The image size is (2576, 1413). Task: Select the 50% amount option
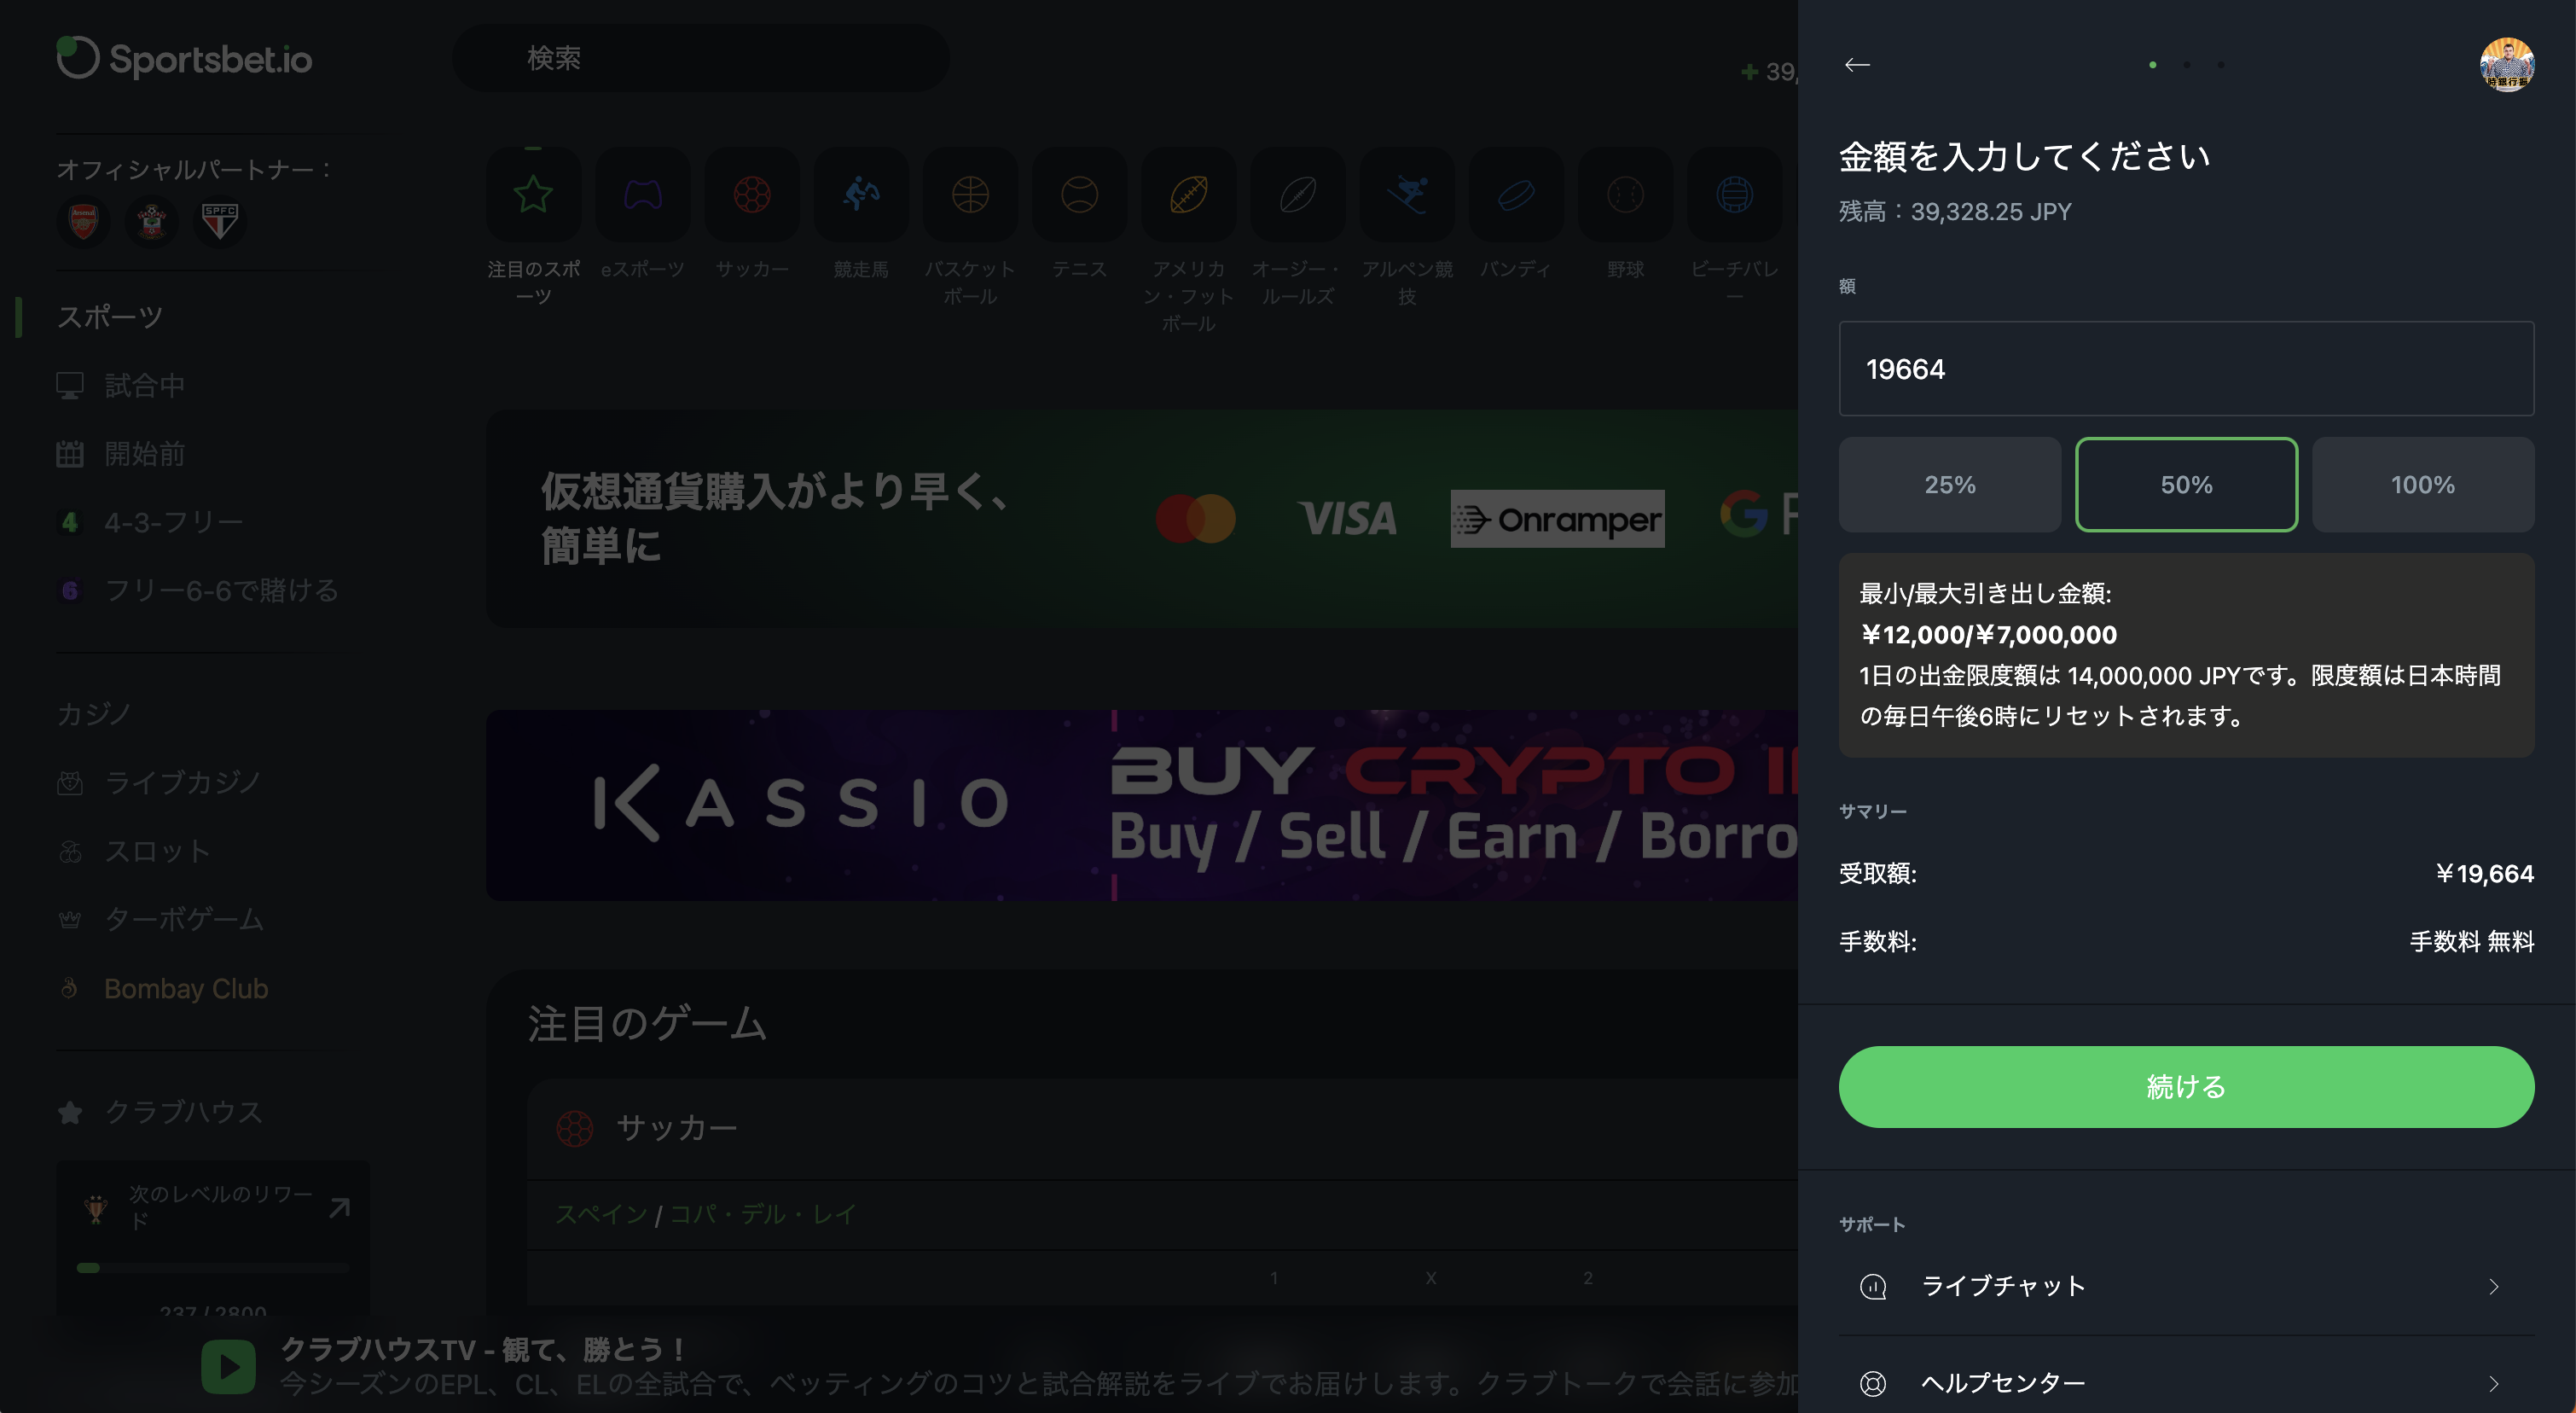click(2186, 485)
